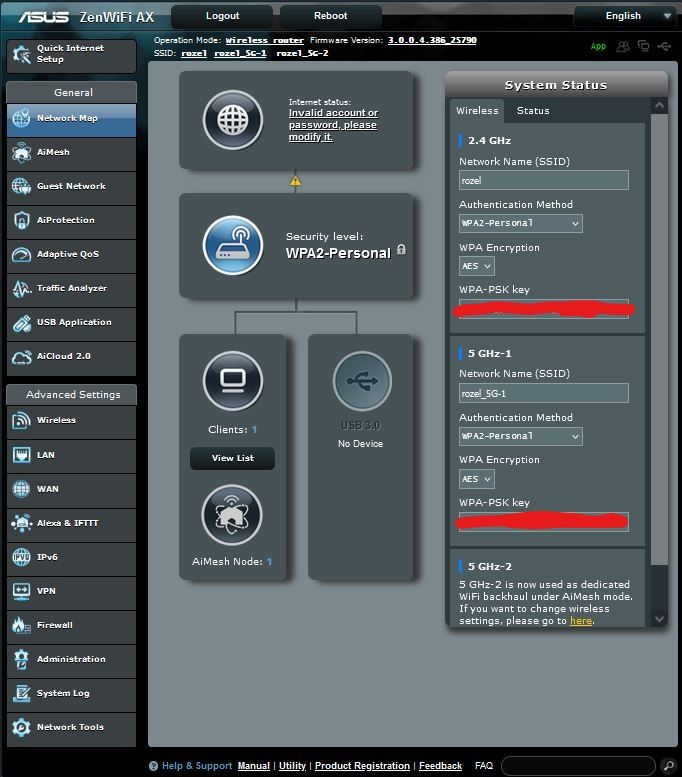The height and width of the screenshot is (777, 682).
Task: Click the Wireless router operation mode link
Action: tap(264, 40)
